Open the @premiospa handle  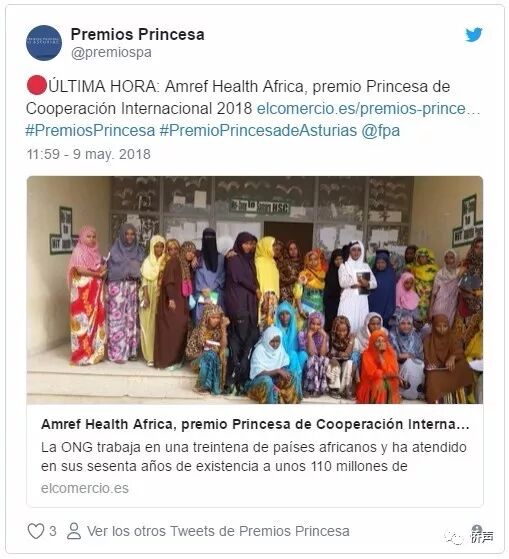tap(111, 52)
